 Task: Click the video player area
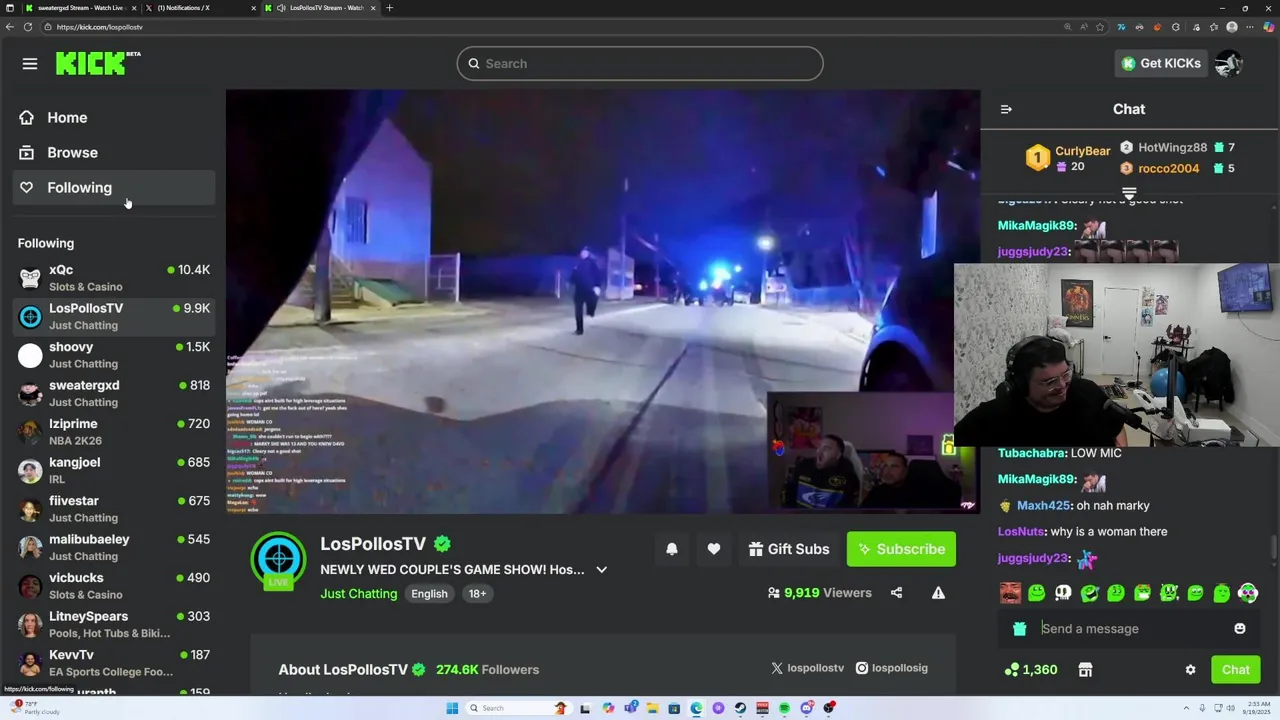point(603,301)
